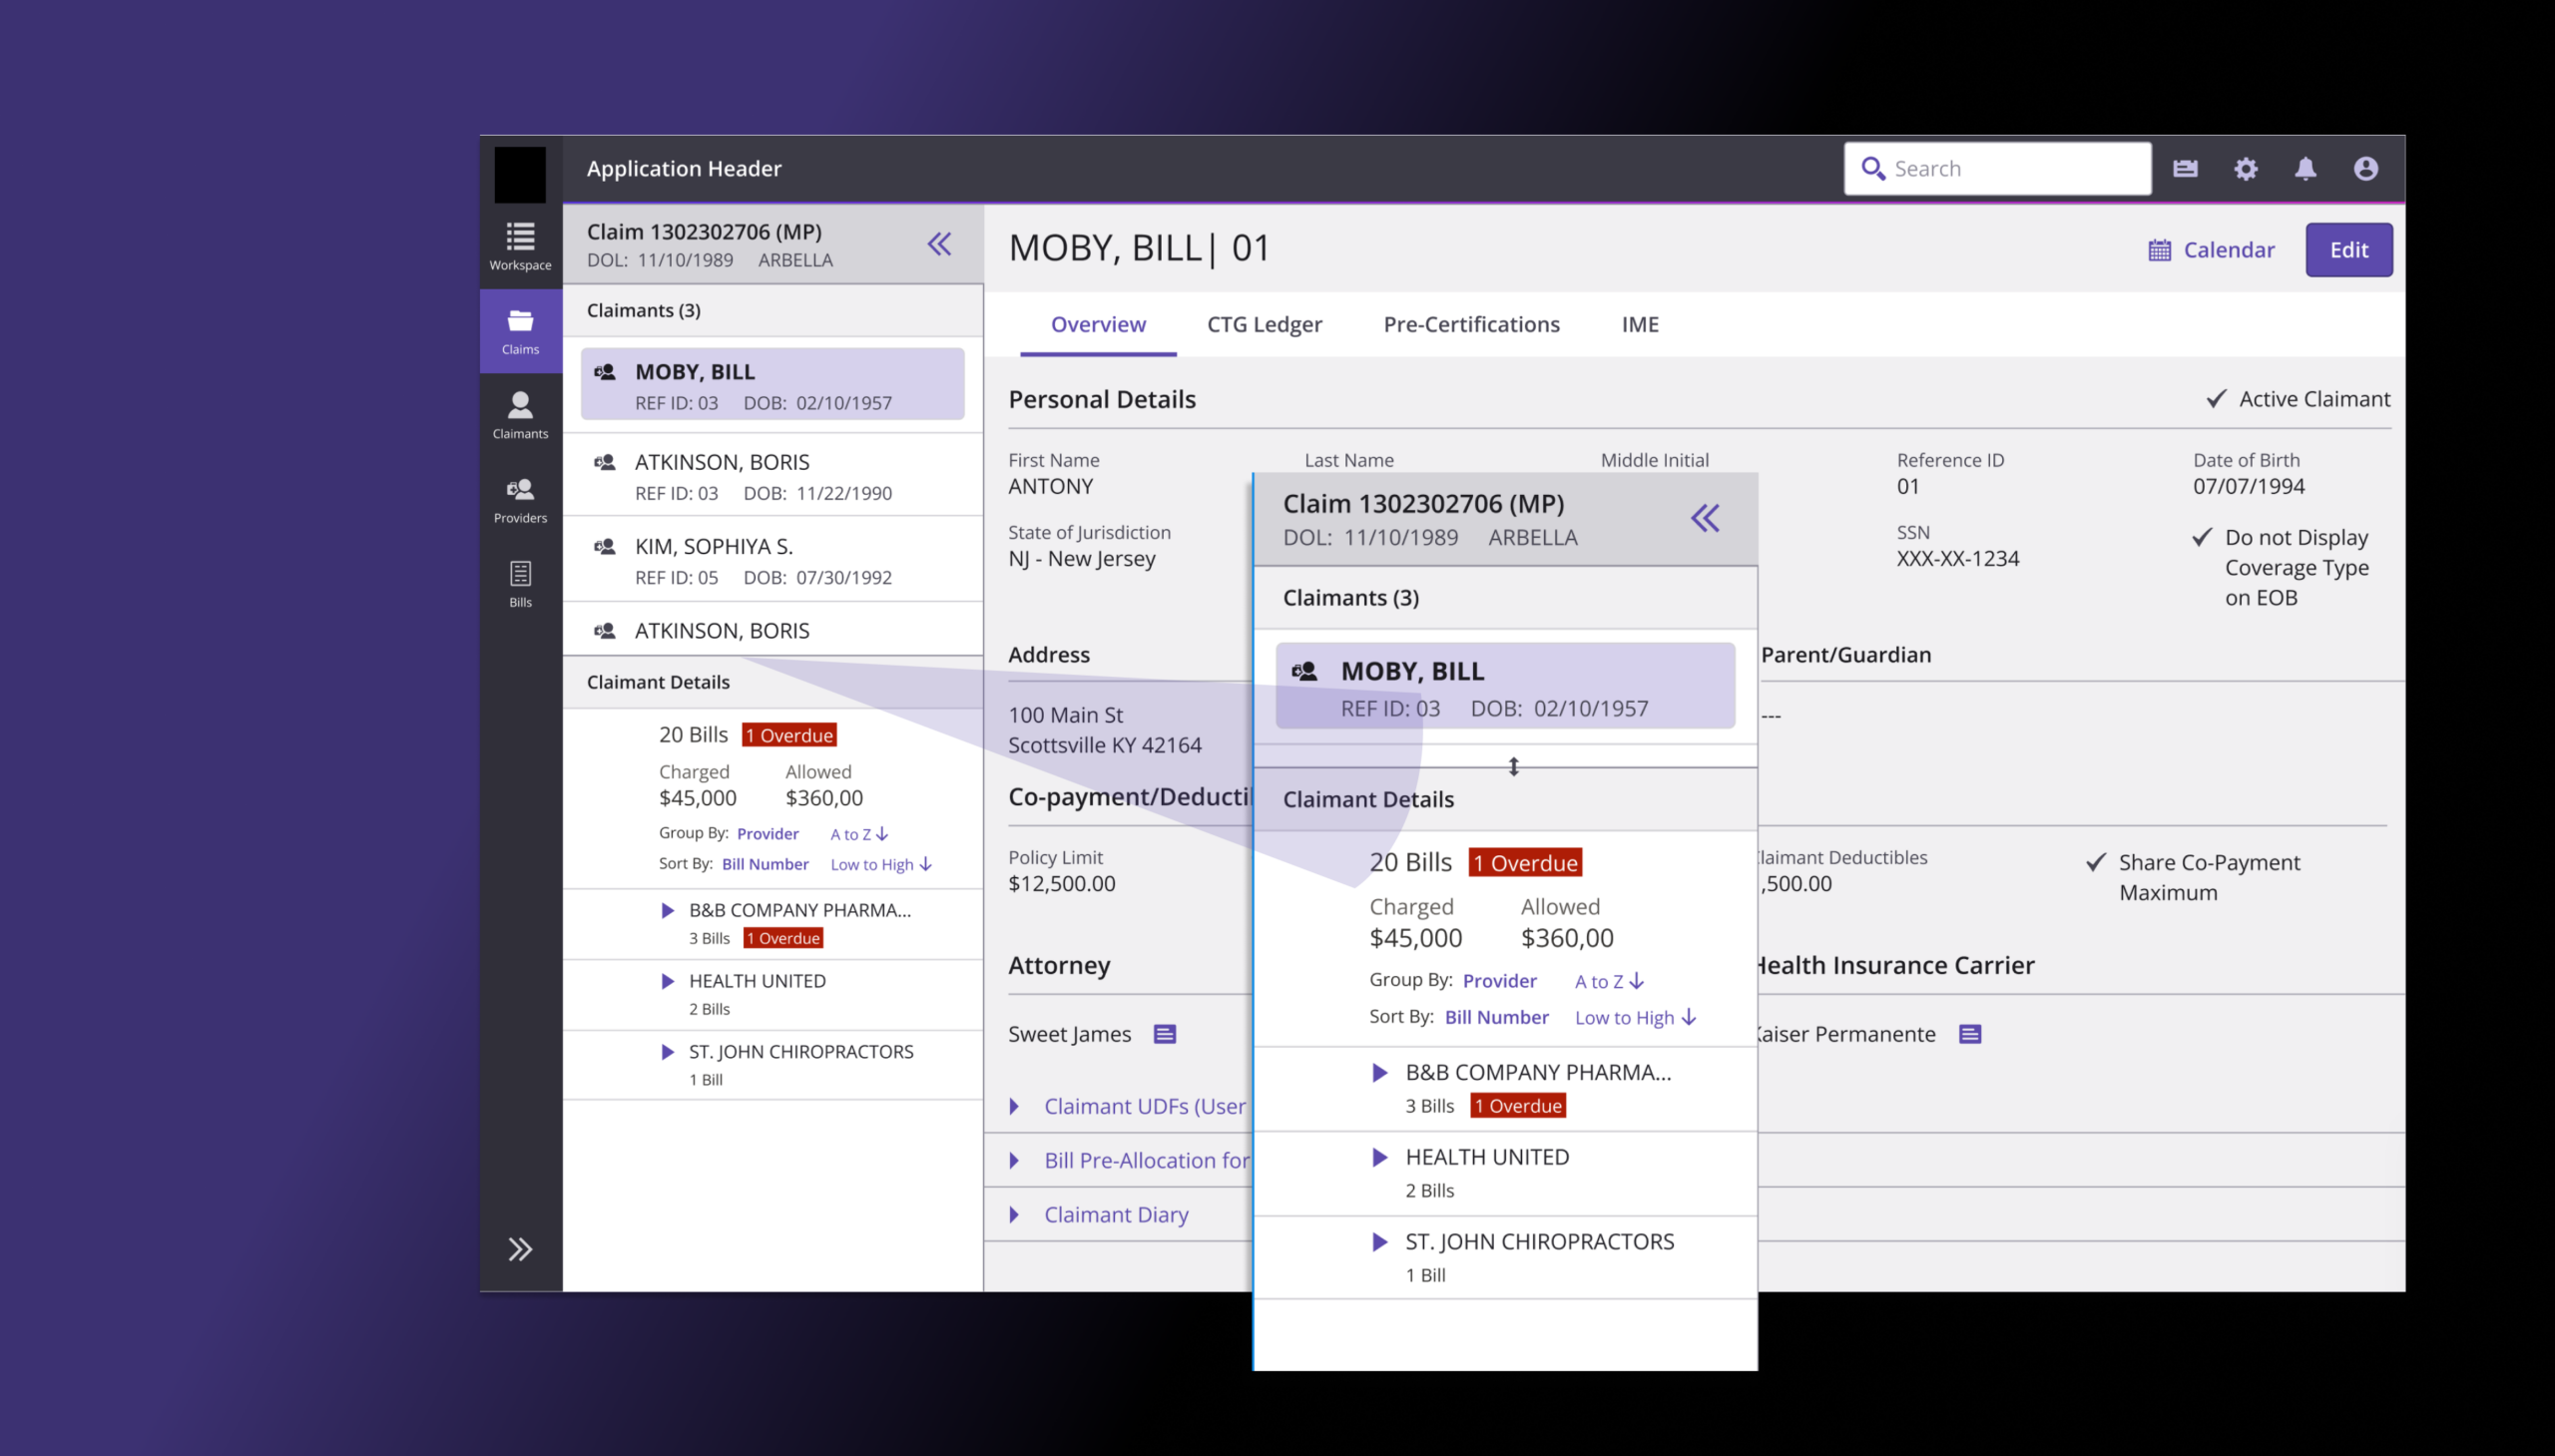This screenshot has height=1456, width=2555.
Task: Click the user account profile icon
Action: (2365, 169)
